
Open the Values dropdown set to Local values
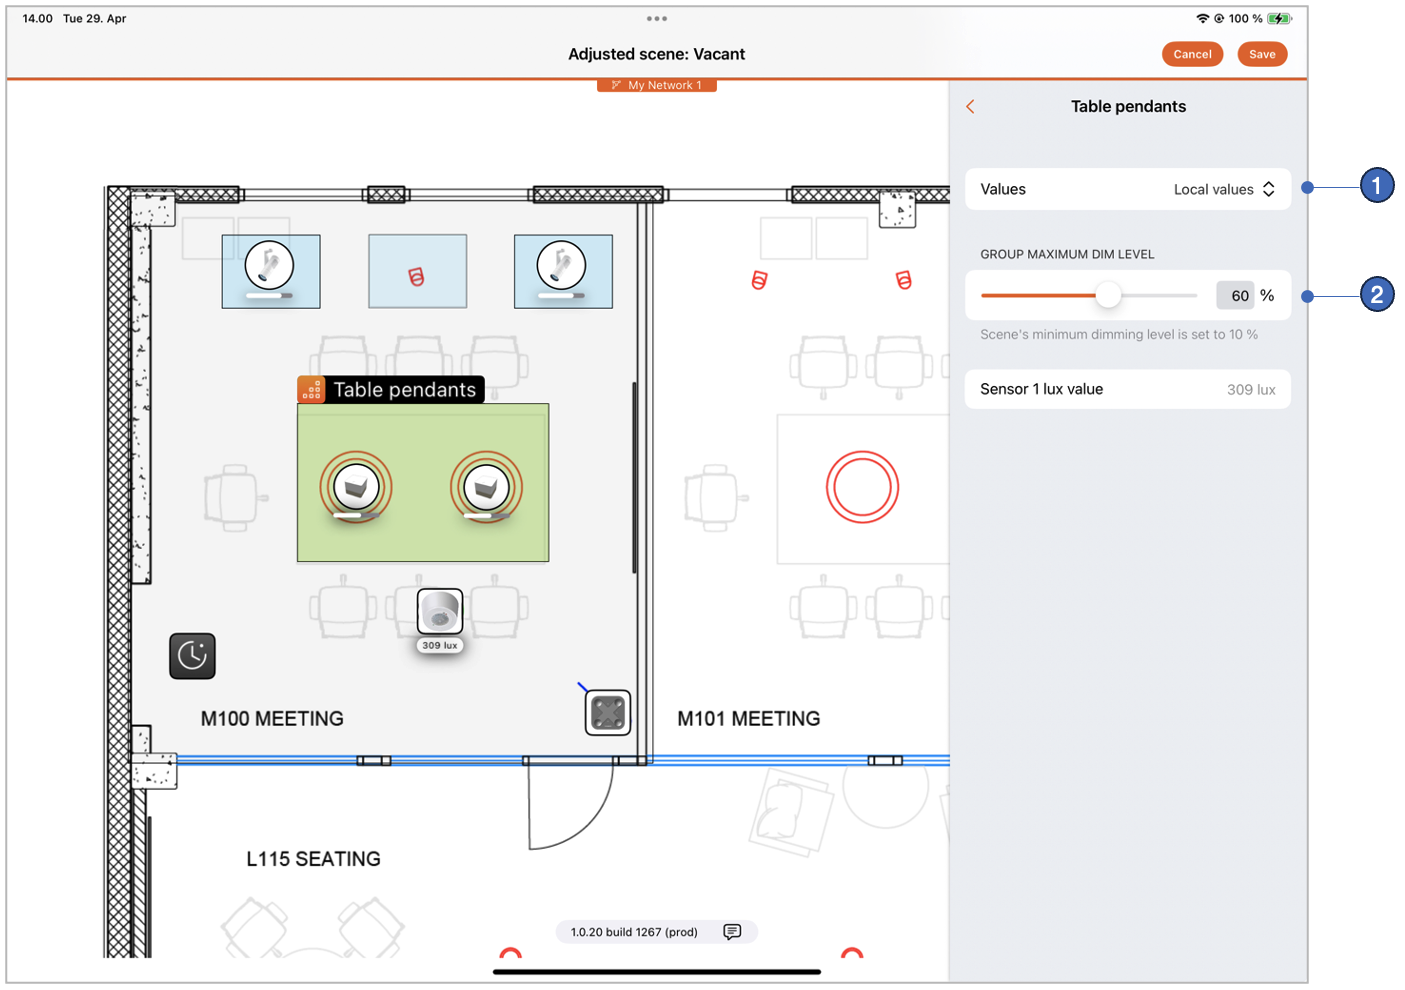[1224, 189]
